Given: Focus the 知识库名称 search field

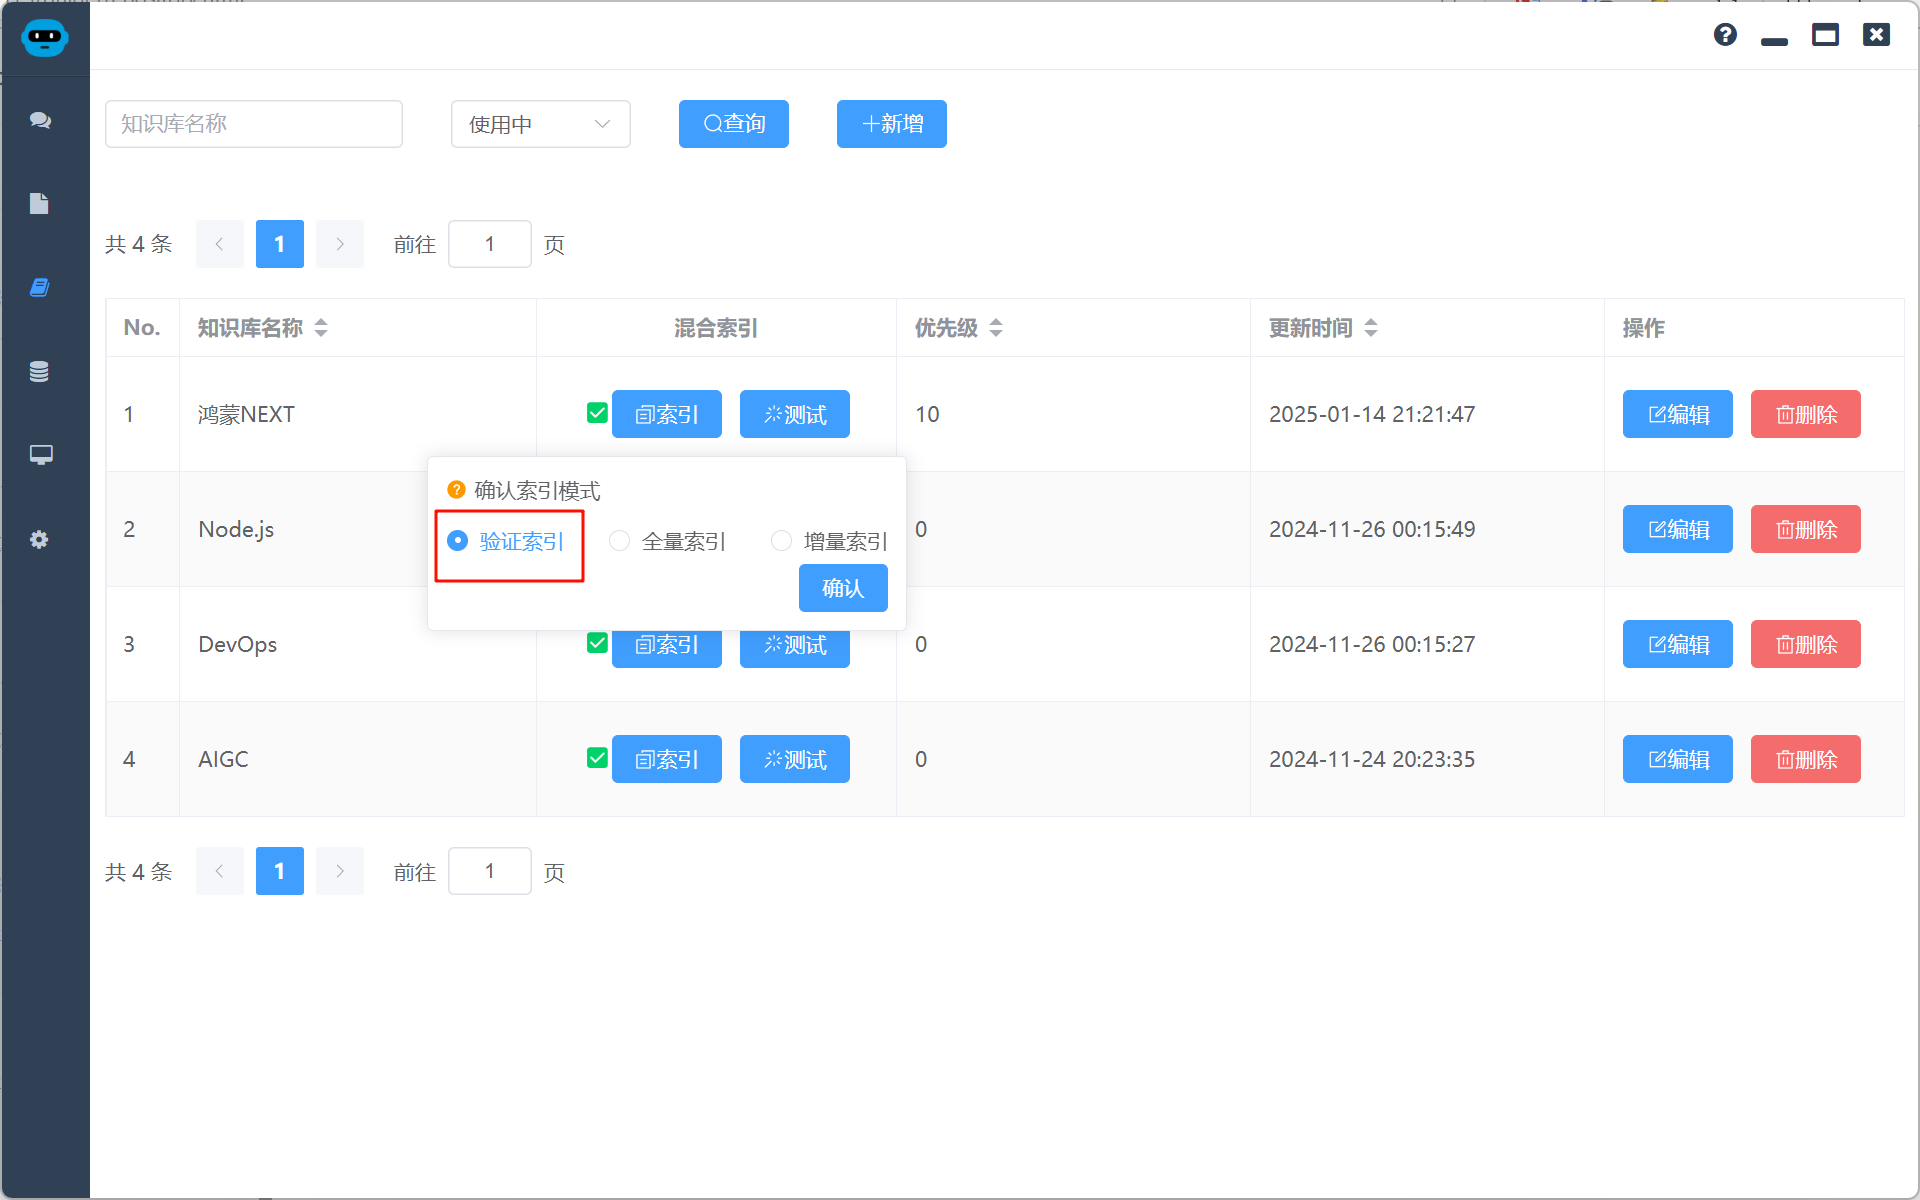Looking at the screenshot, I should [254, 124].
